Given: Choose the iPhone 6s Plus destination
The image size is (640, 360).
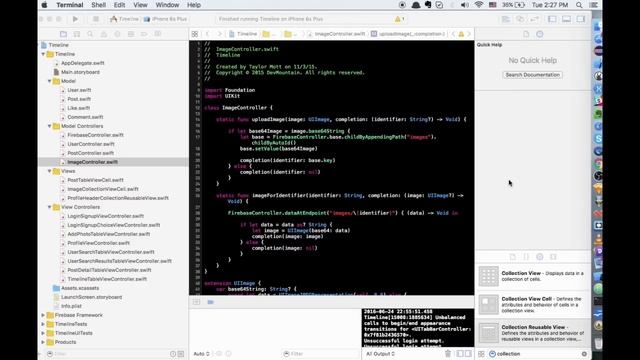Looking at the screenshot, I should 165,19.
